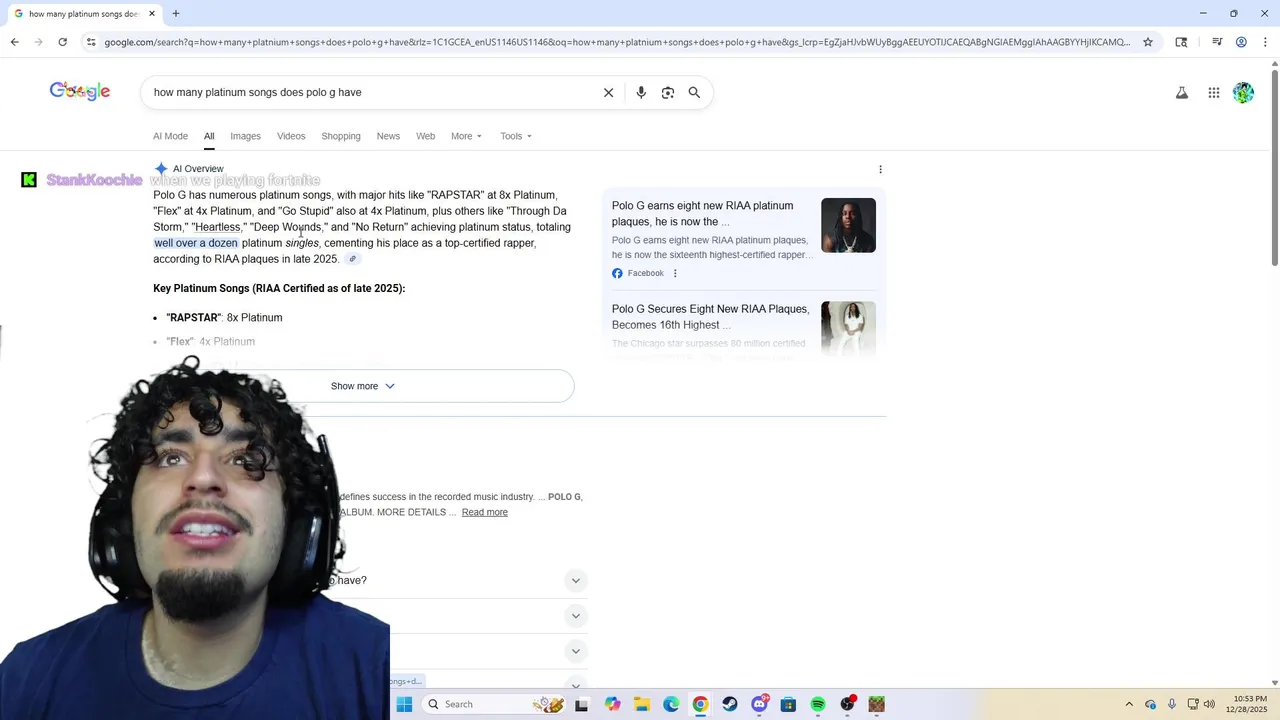
Task: Expand AI Overview with Show more
Action: (x=363, y=386)
